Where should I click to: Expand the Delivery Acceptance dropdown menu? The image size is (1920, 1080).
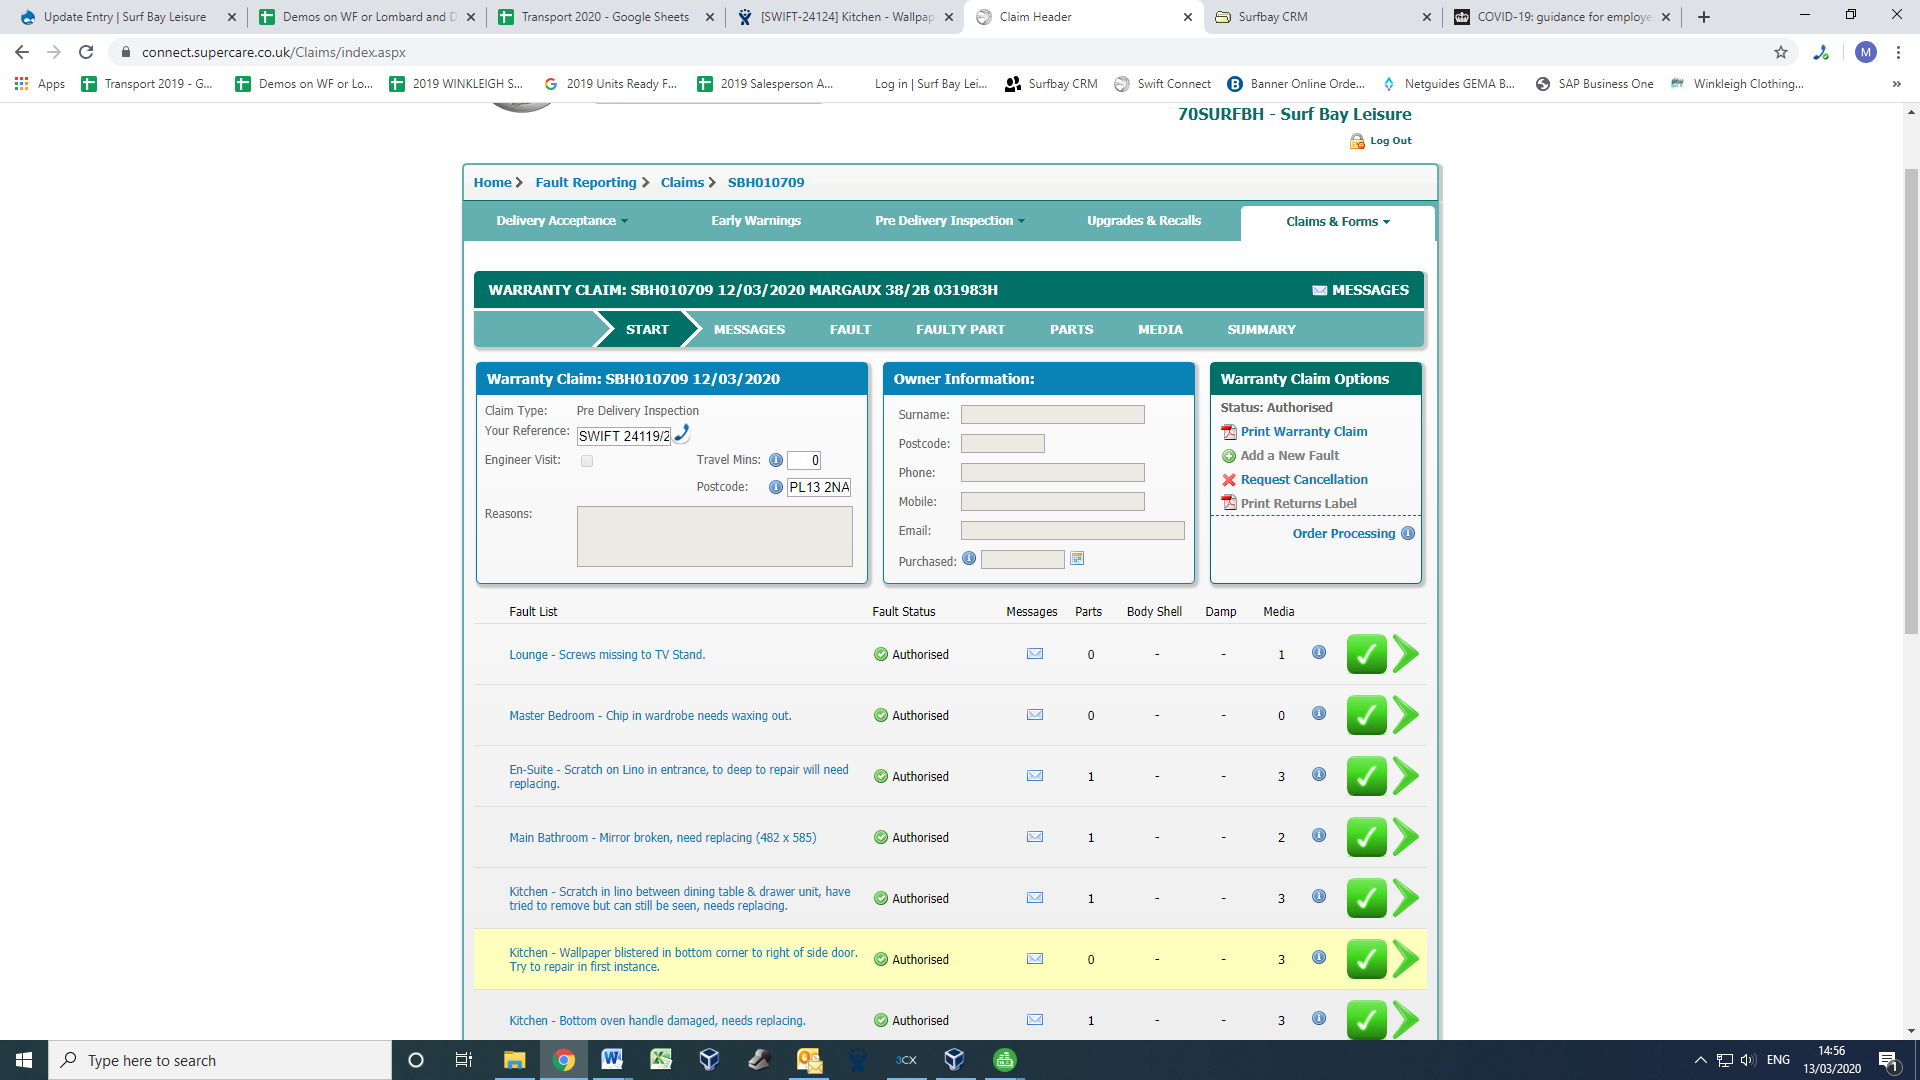coord(562,221)
